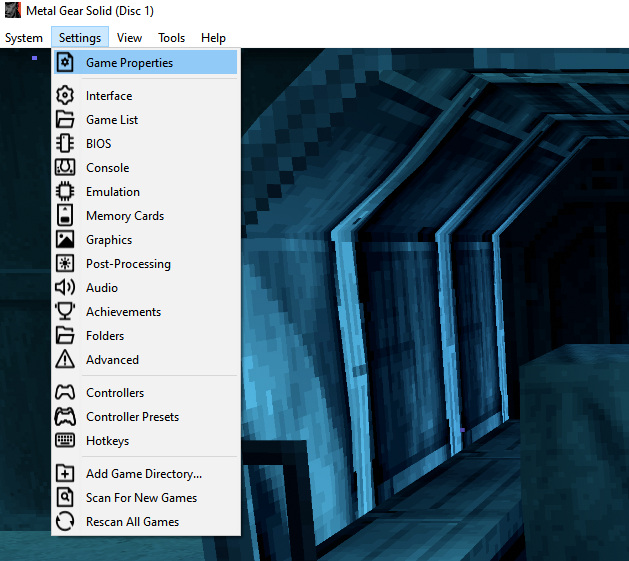Open Graphics settings

(x=146, y=240)
